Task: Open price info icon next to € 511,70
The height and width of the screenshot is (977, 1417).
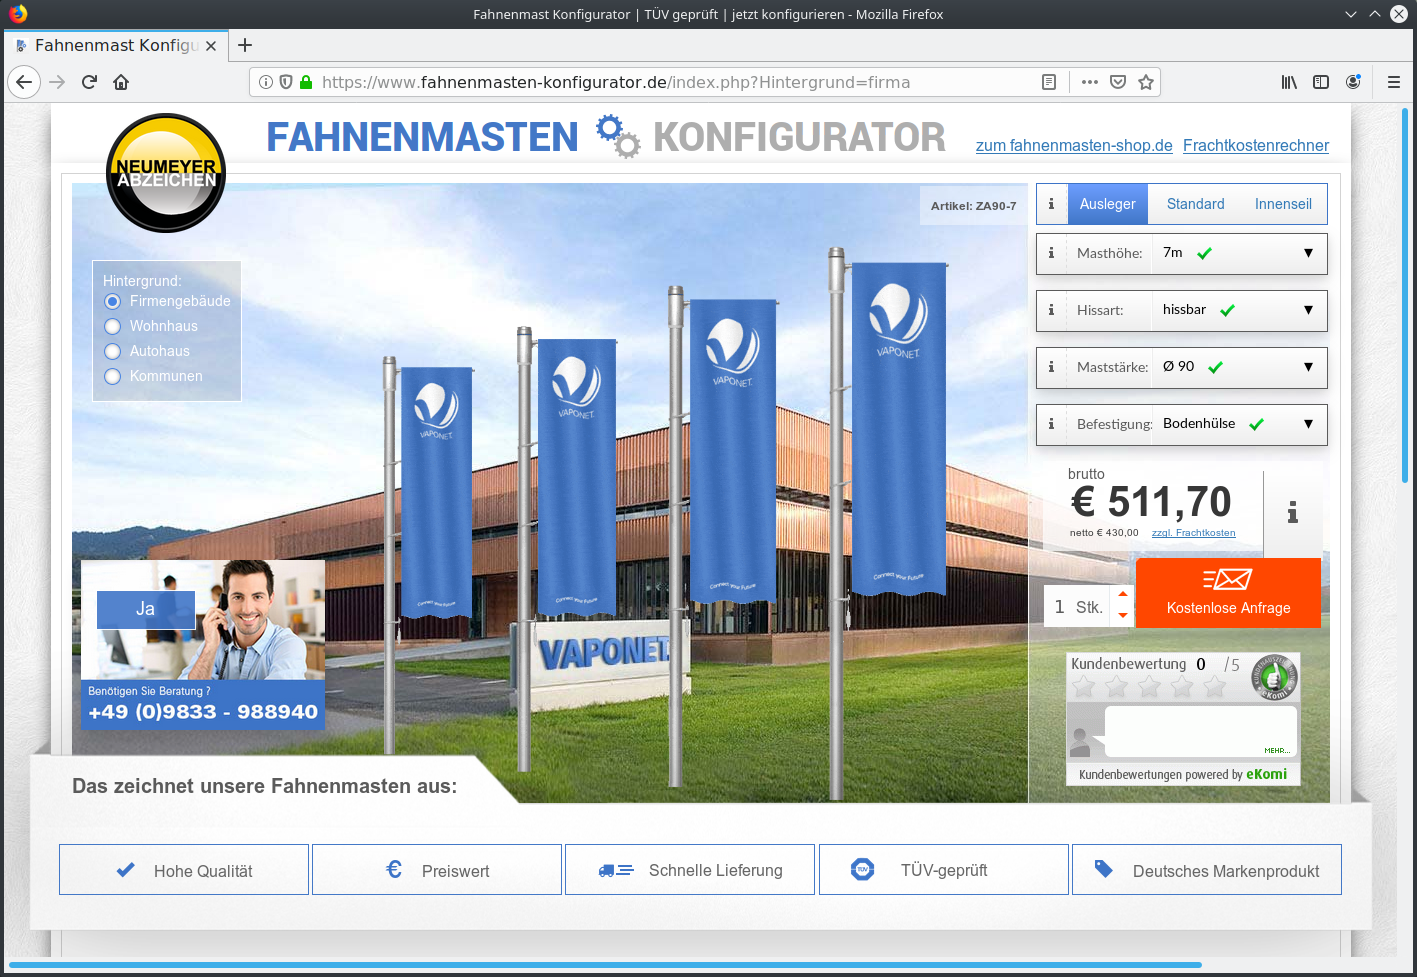Action: [x=1293, y=513]
